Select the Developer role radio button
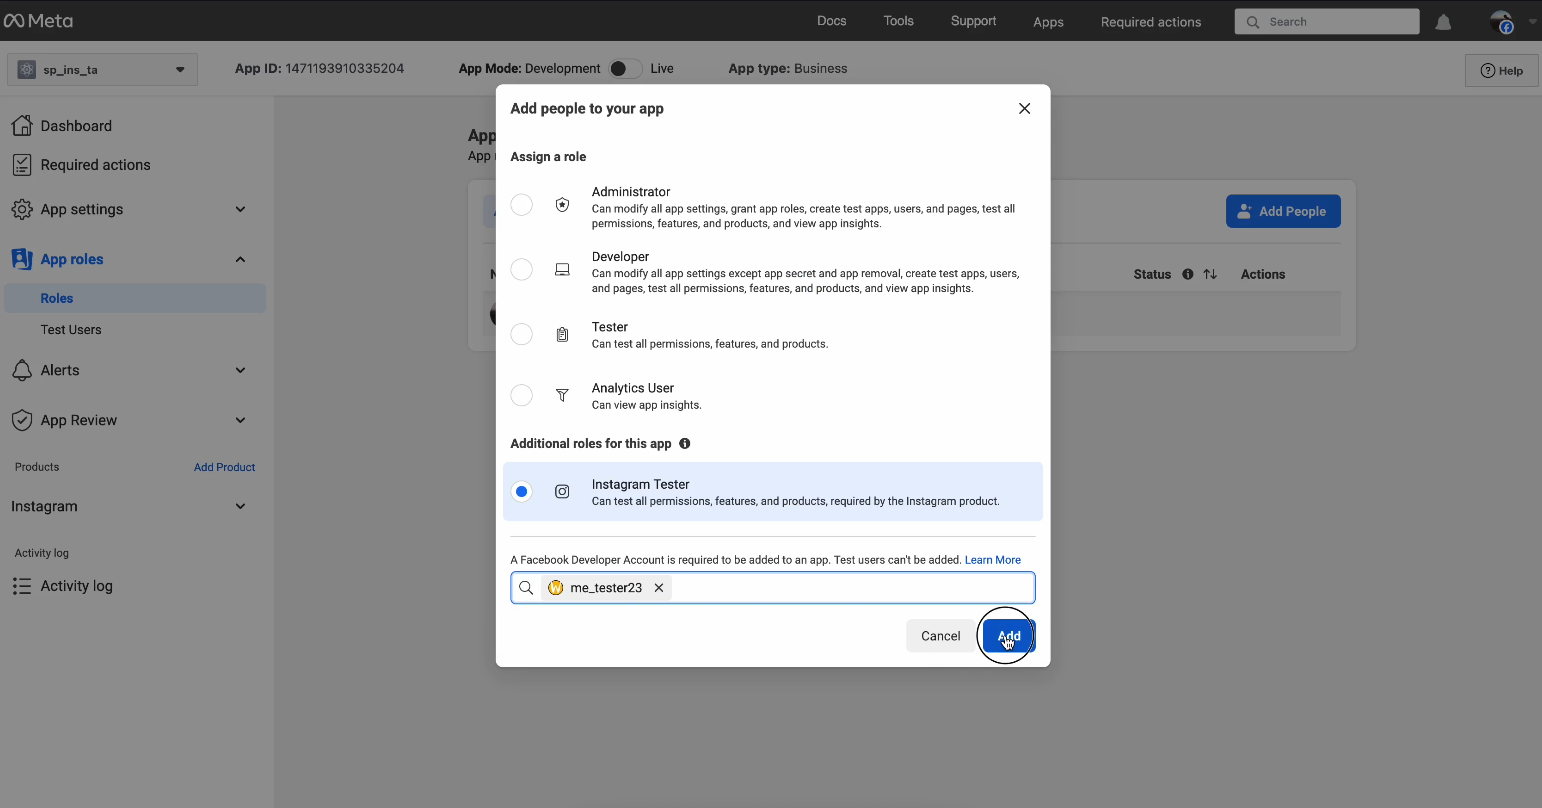 [x=521, y=269]
